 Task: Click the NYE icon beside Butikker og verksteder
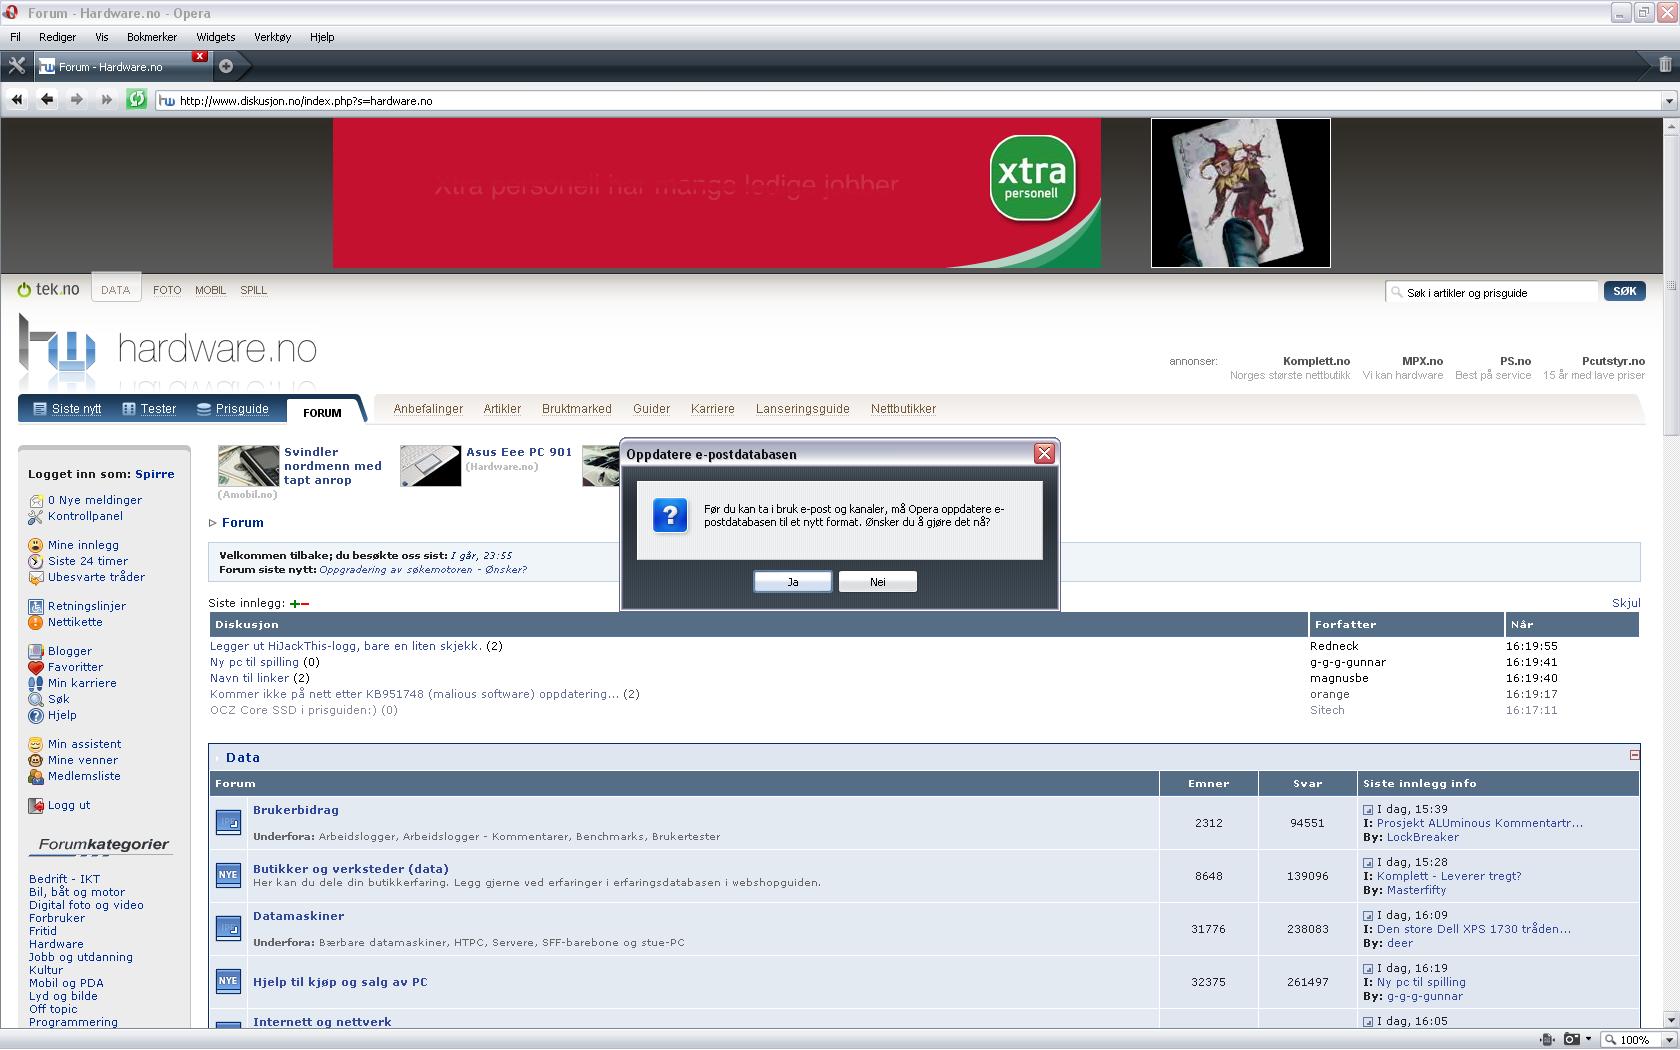click(229, 875)
